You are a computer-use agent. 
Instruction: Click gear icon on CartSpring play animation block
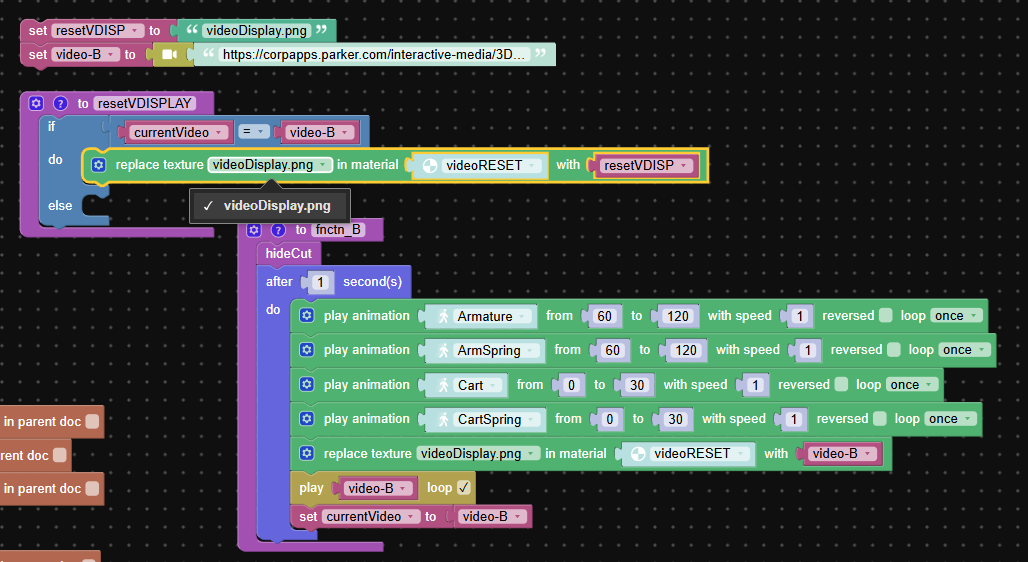pos(306,418)
